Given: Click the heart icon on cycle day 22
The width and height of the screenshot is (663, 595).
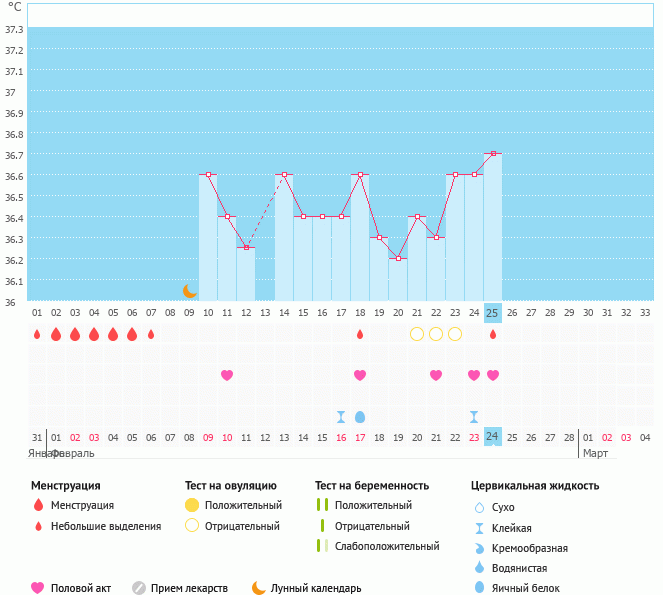Looking at the screenshot, I should [x=436, y=375].
